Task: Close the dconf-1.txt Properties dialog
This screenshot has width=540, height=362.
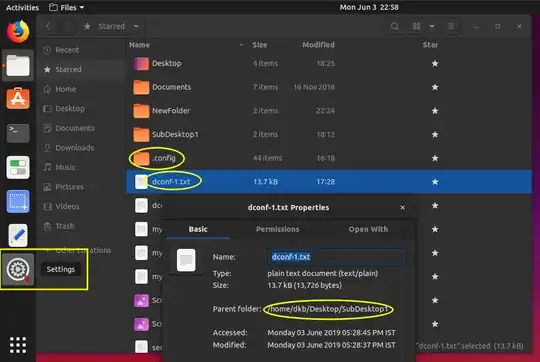Action: pos(403,207)
